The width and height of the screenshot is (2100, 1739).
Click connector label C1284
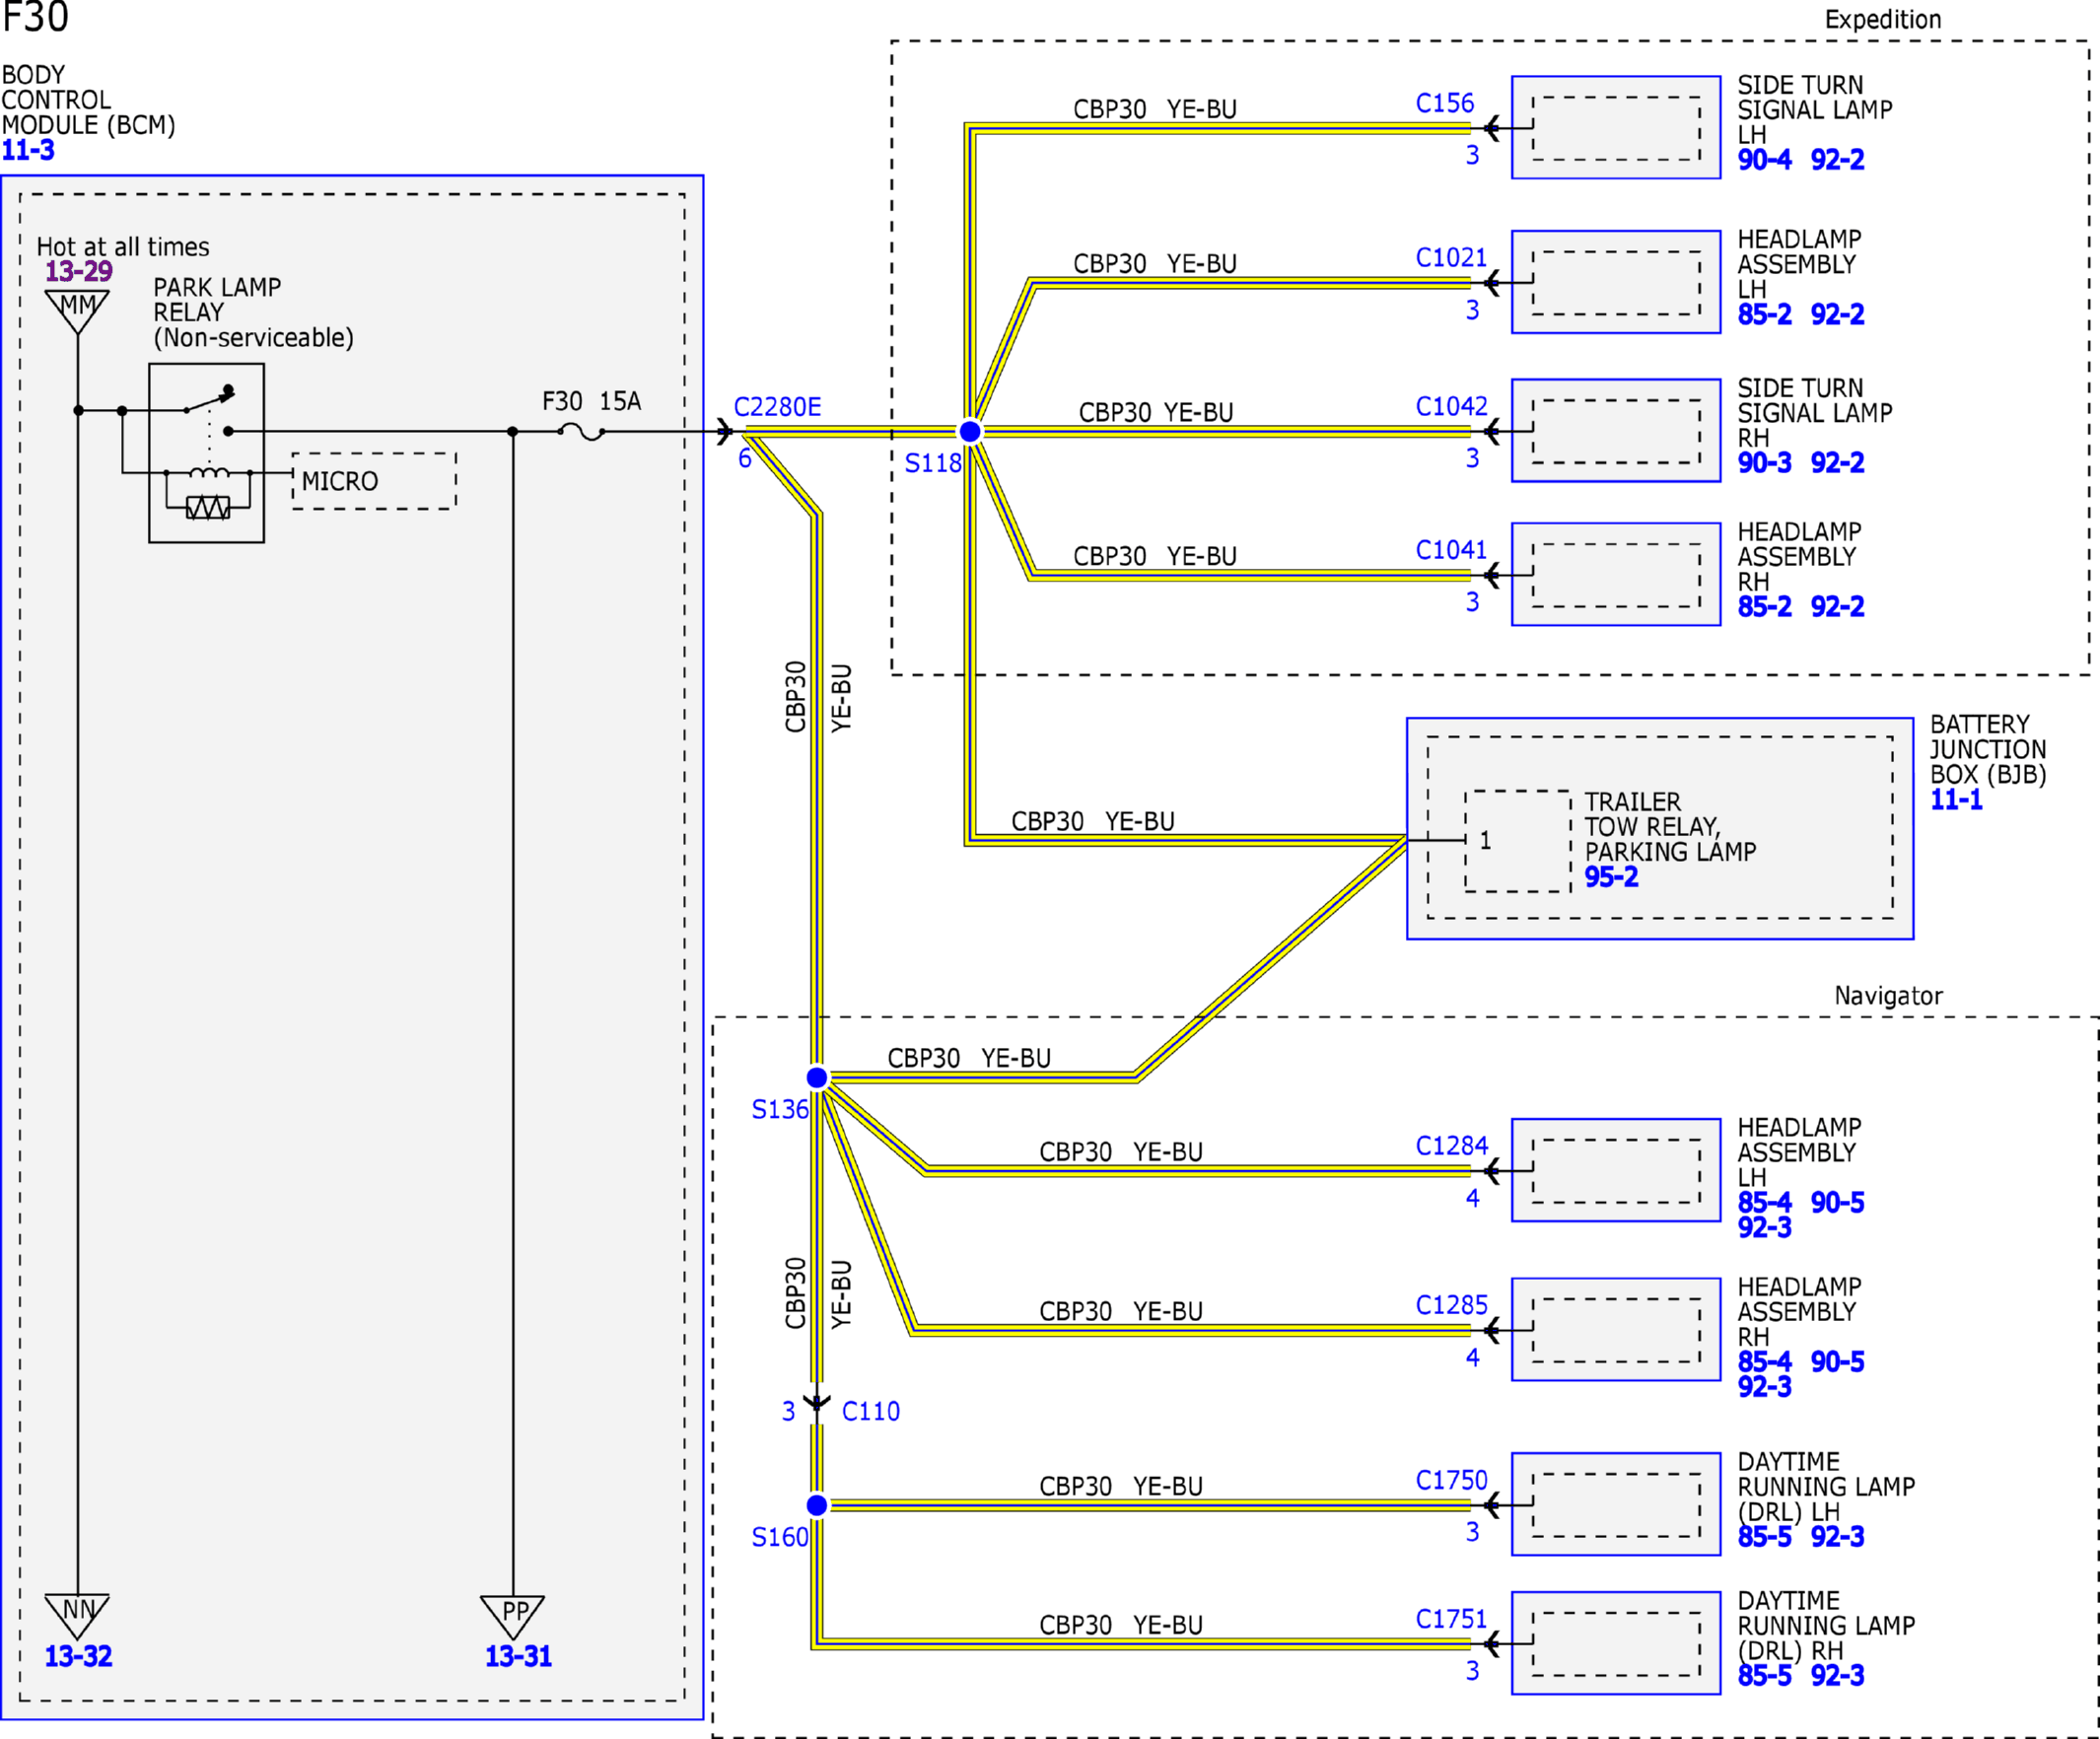tap(1451, 1146)
